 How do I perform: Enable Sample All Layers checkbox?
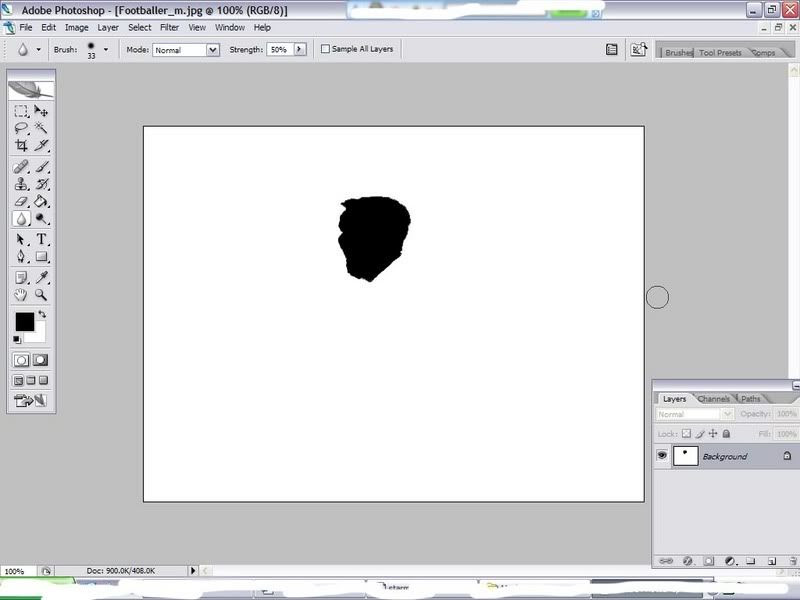pos(325,49)
